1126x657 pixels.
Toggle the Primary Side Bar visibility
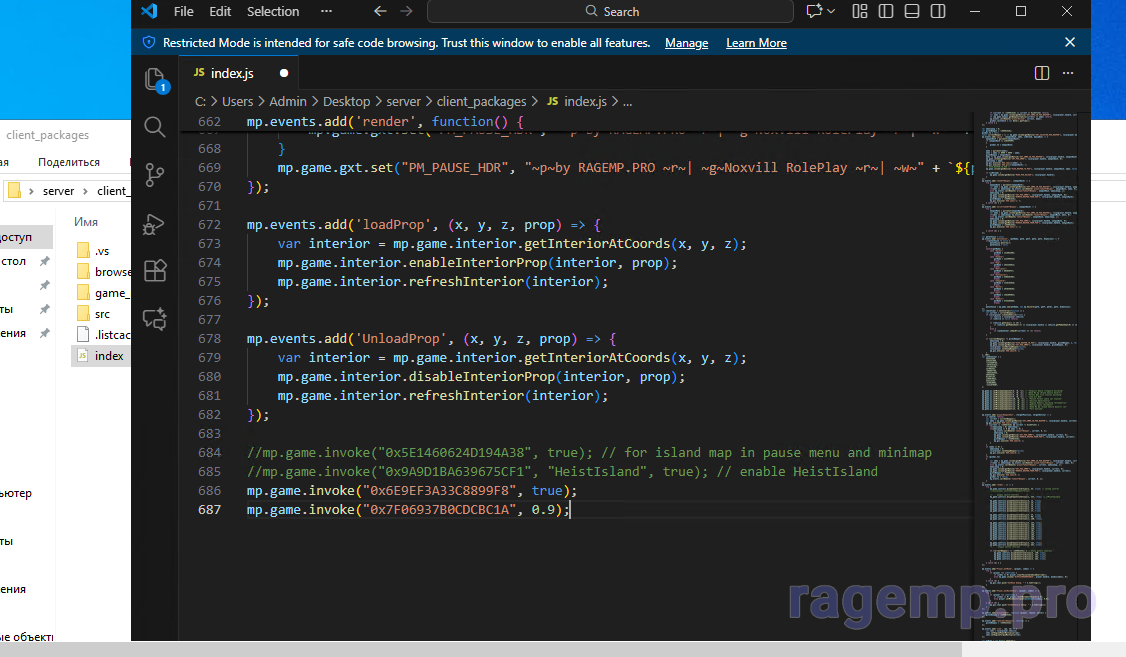pos(885,11)
